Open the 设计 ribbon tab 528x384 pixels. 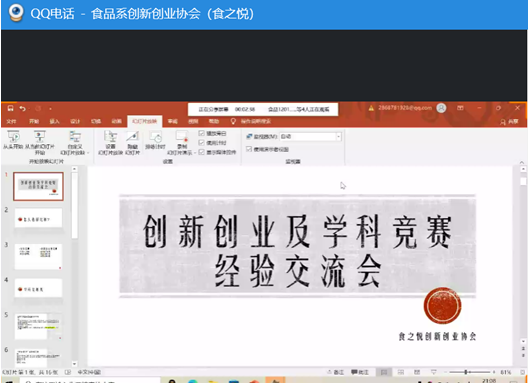(x=75, y=121)
